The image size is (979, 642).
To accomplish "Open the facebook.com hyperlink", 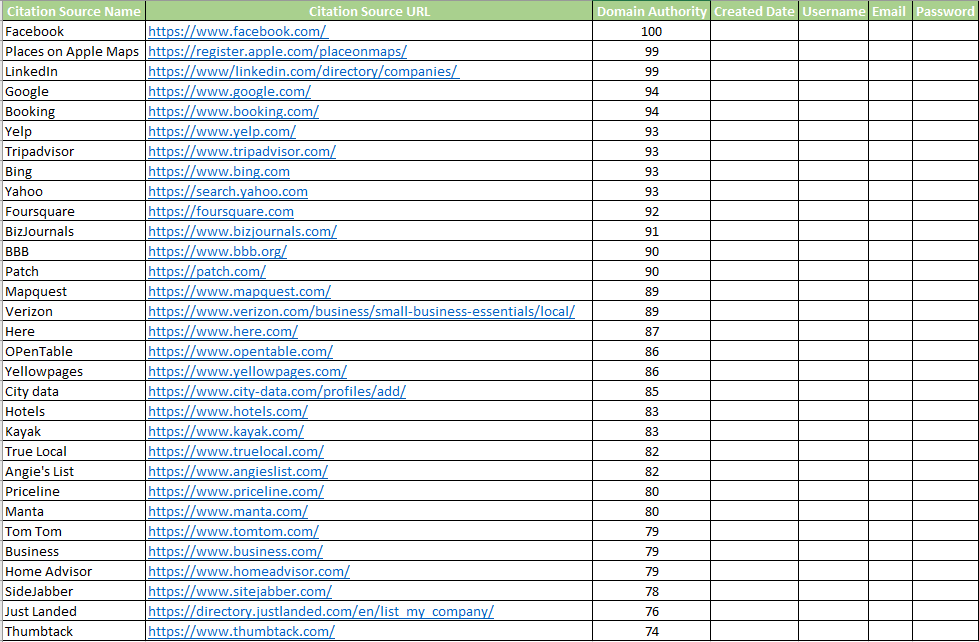I will pyautogui.click(x=238, y=31).
